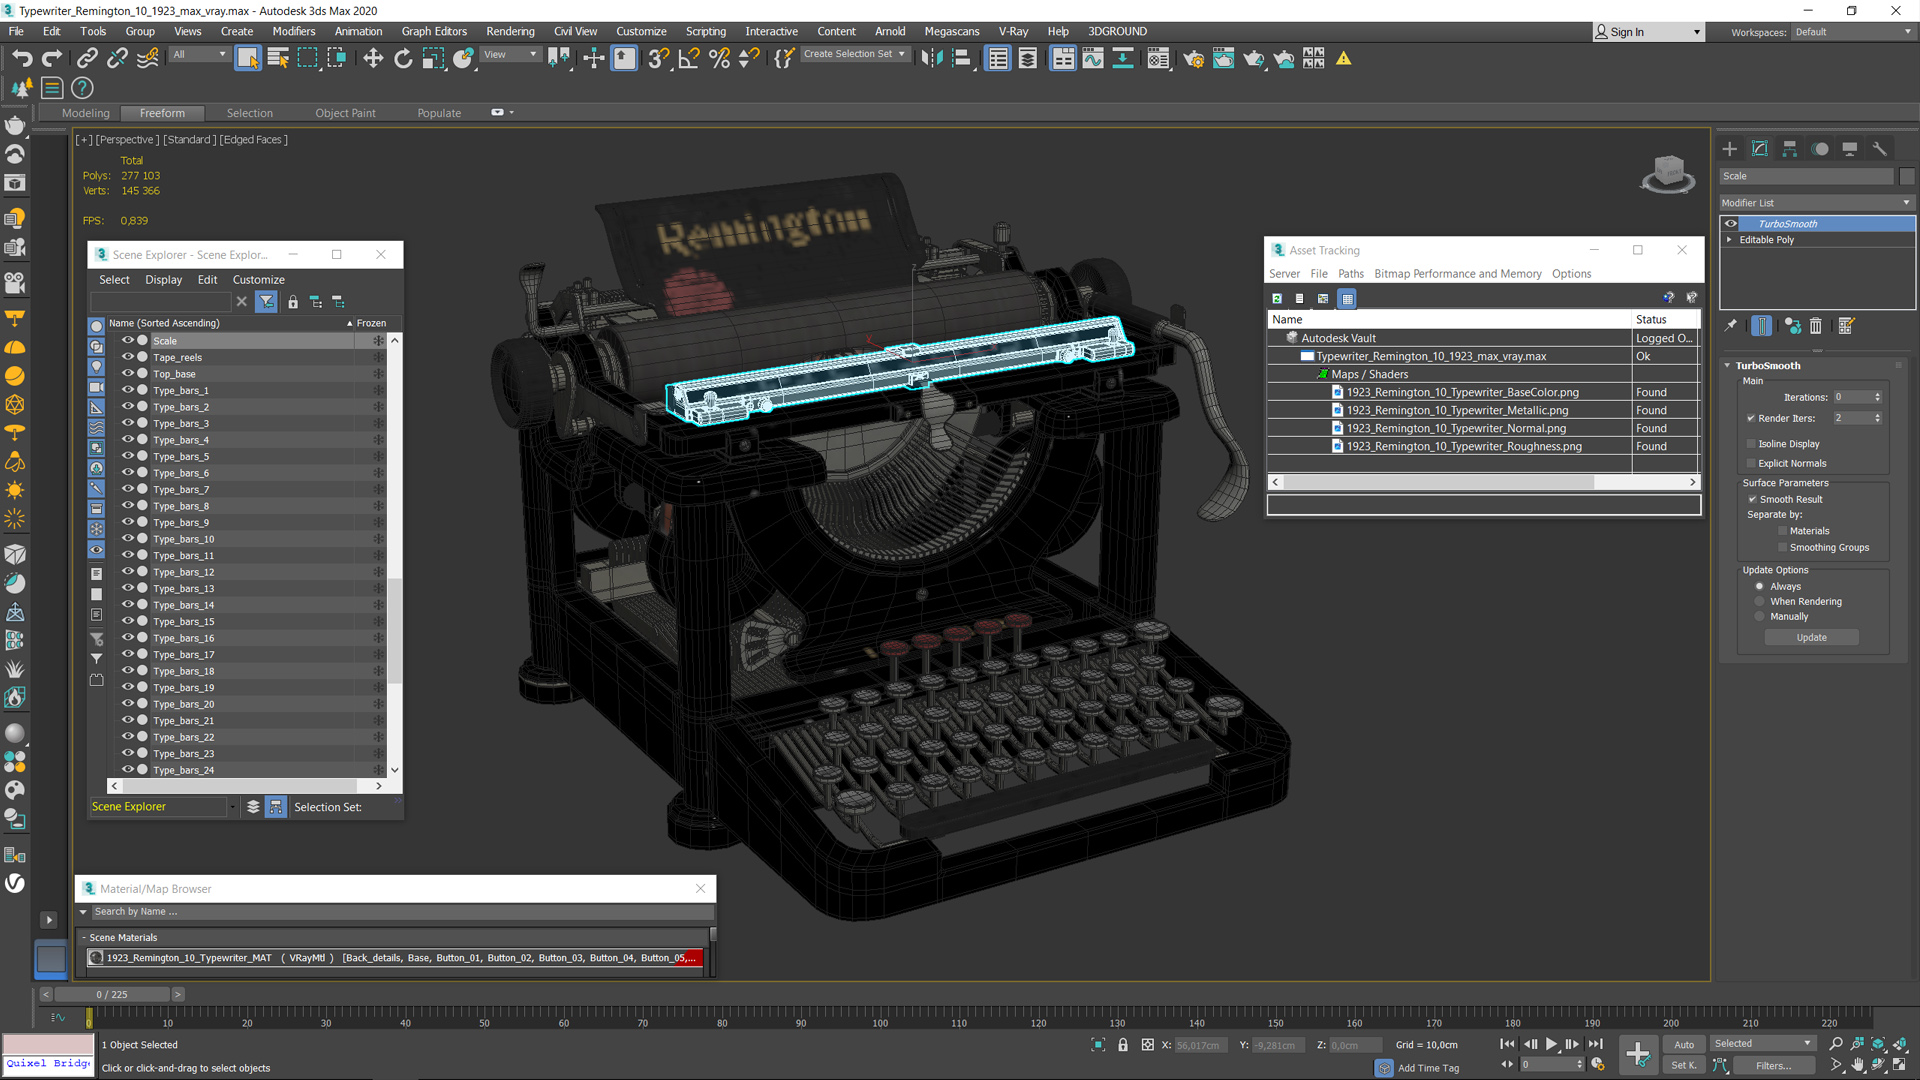Open the Rendering menu
Image resolution: width=1920 pixels, height=1080 pixels.
(510, 31)
